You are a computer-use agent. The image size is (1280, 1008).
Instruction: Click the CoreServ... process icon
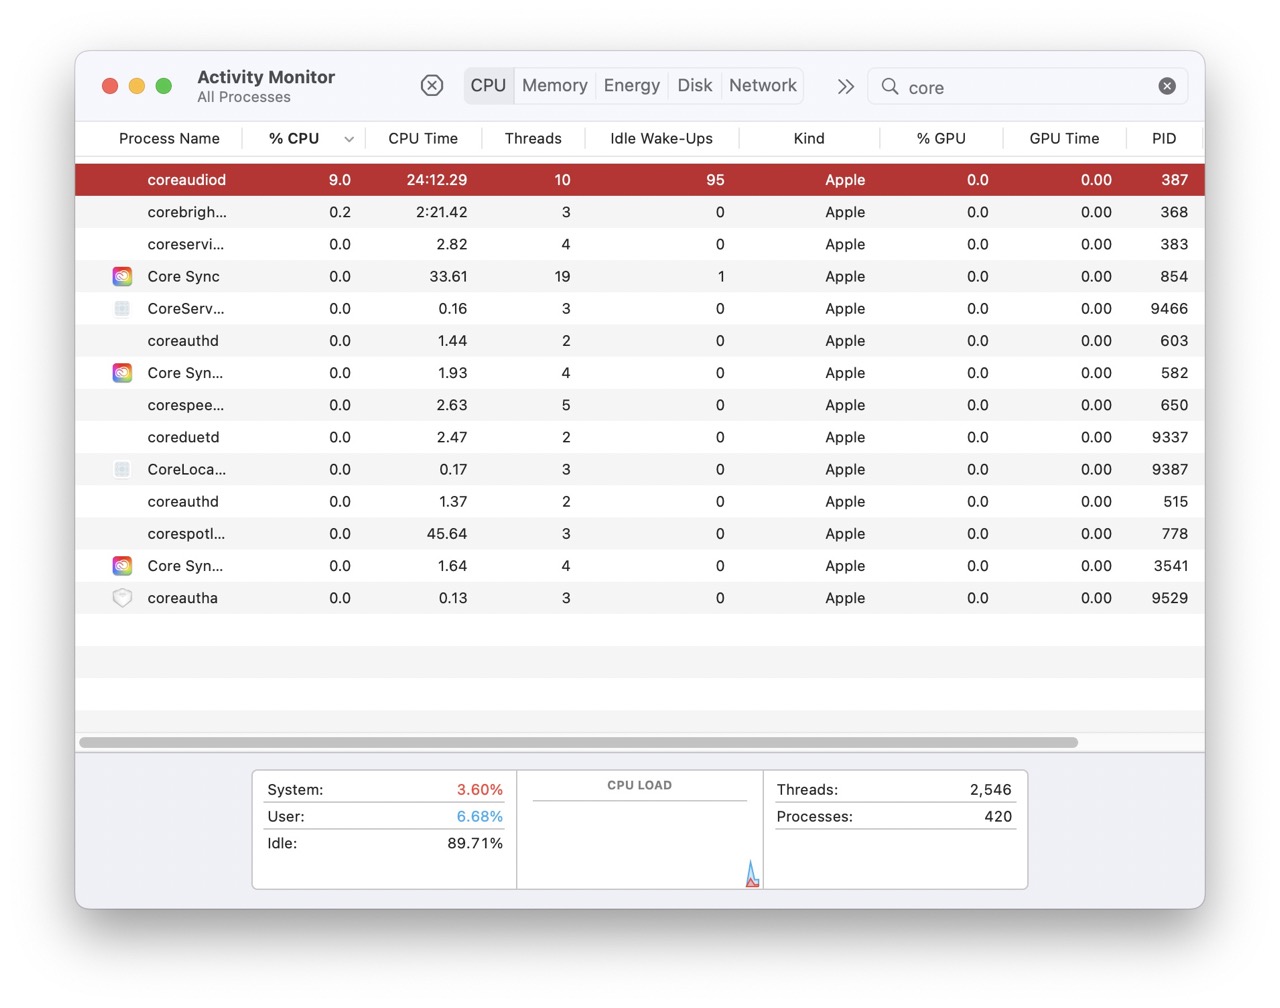[122, 309]
